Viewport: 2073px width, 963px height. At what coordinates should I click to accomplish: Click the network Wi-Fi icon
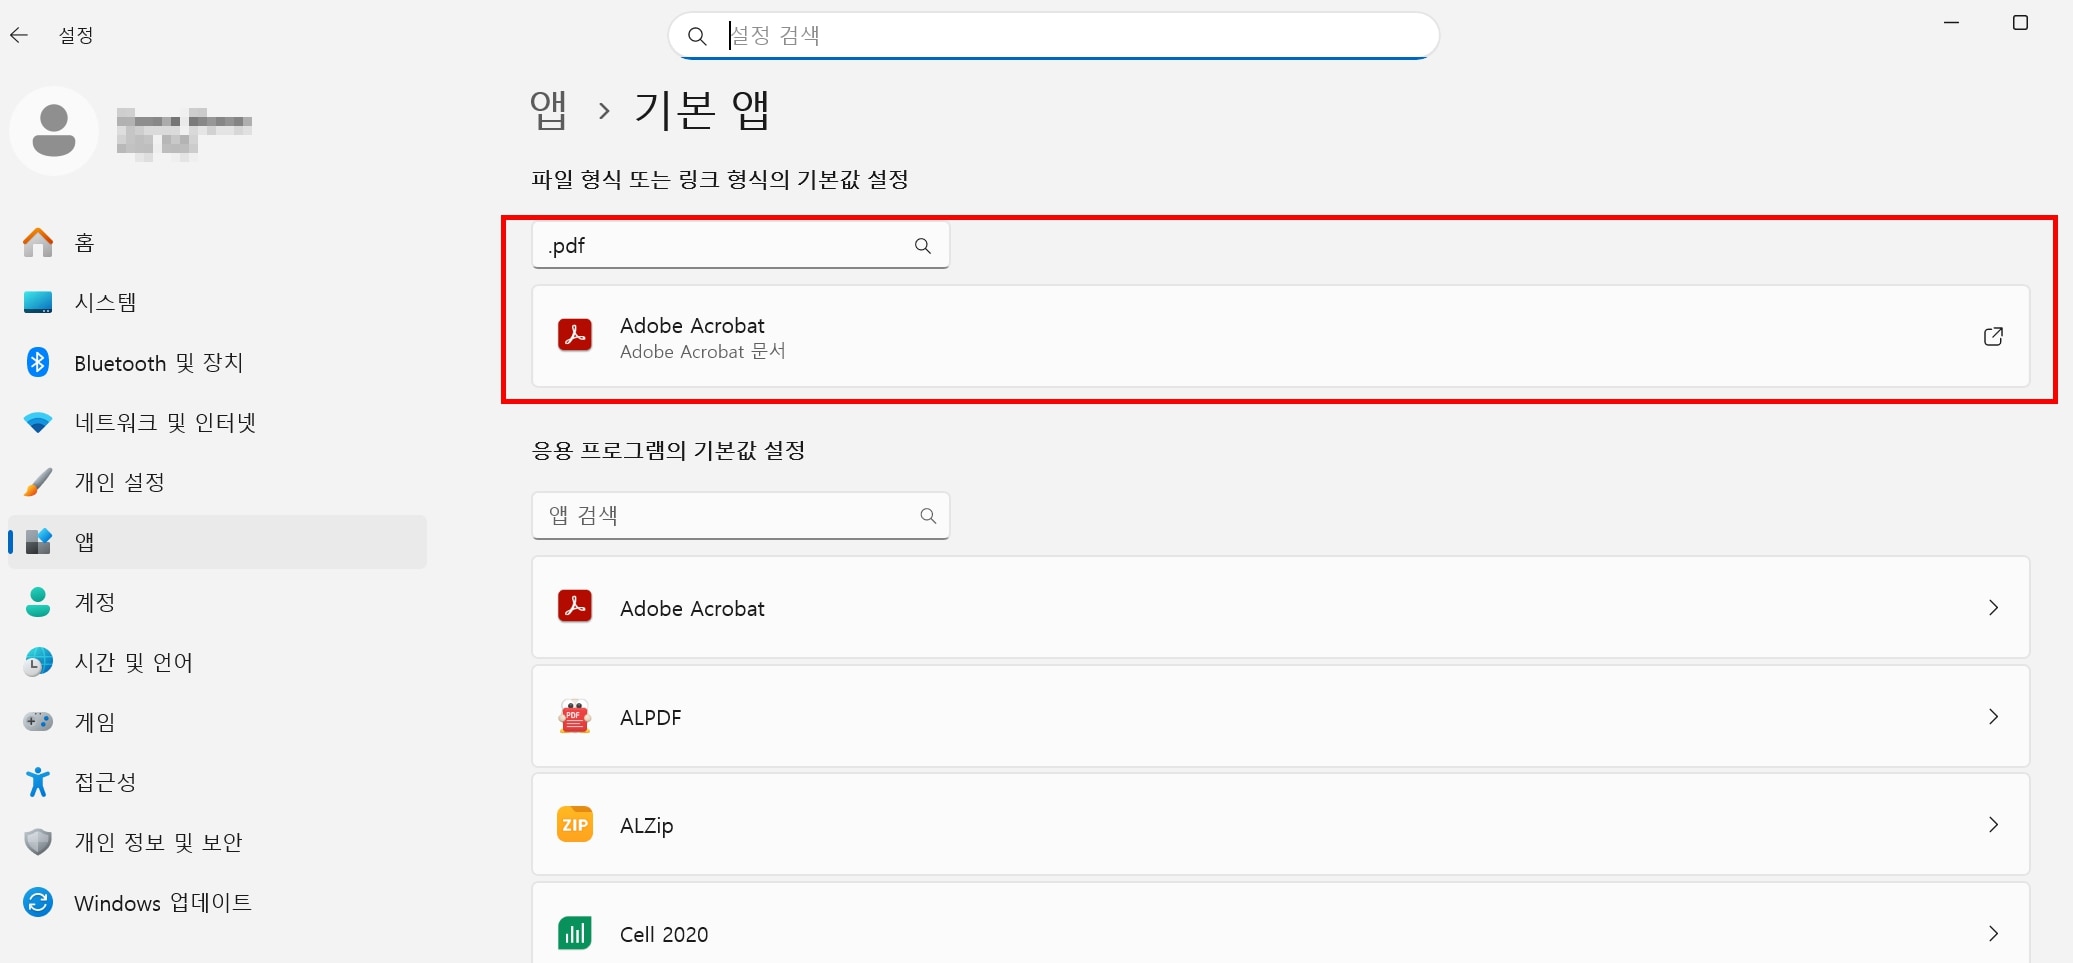[x=38, y=422]
